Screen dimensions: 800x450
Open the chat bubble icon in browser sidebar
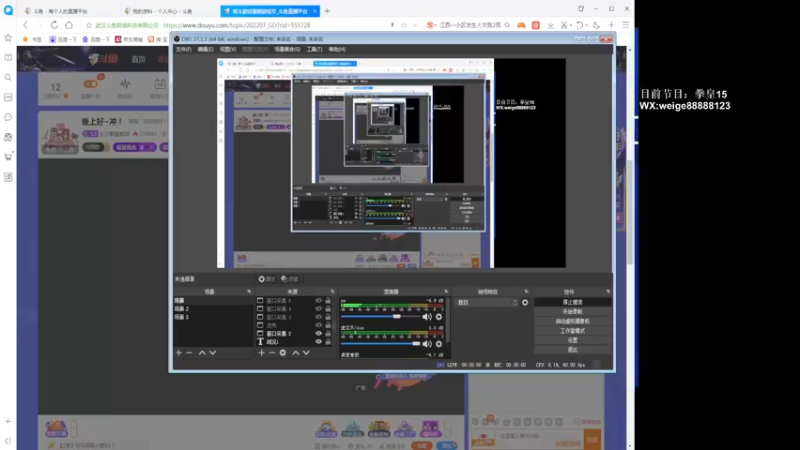coord(8,117)
